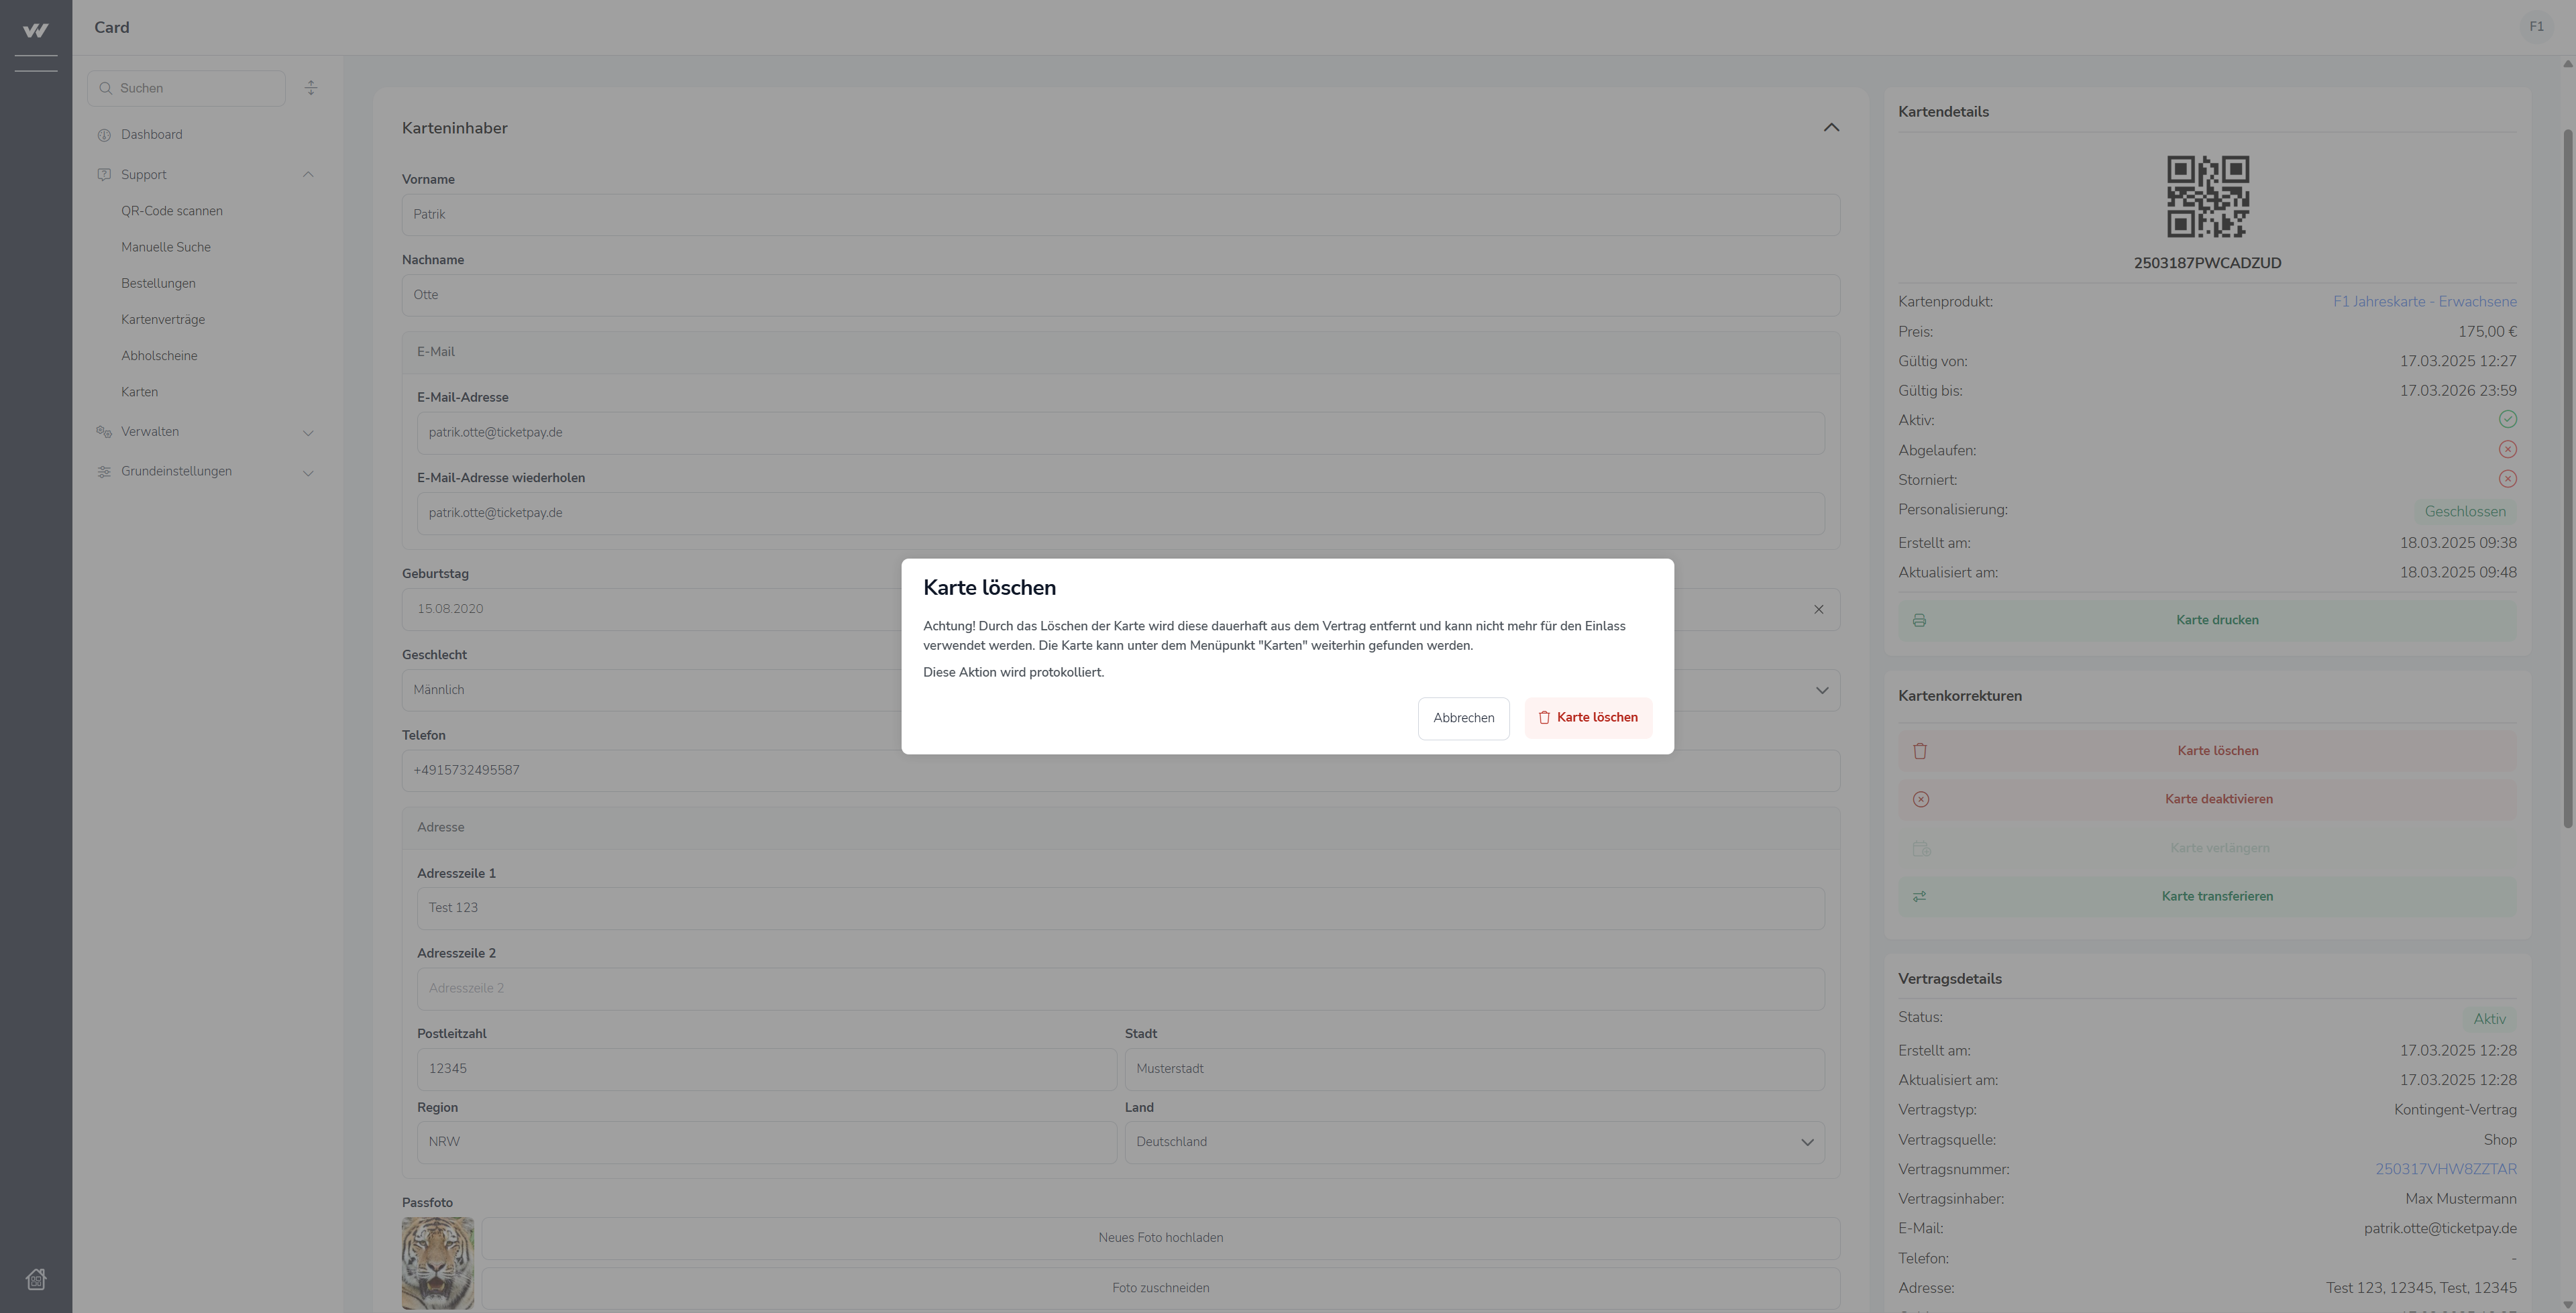The image size is (2576, 1313).
Task: Click the W logo in top-left corner
Action: pos(36,30)
